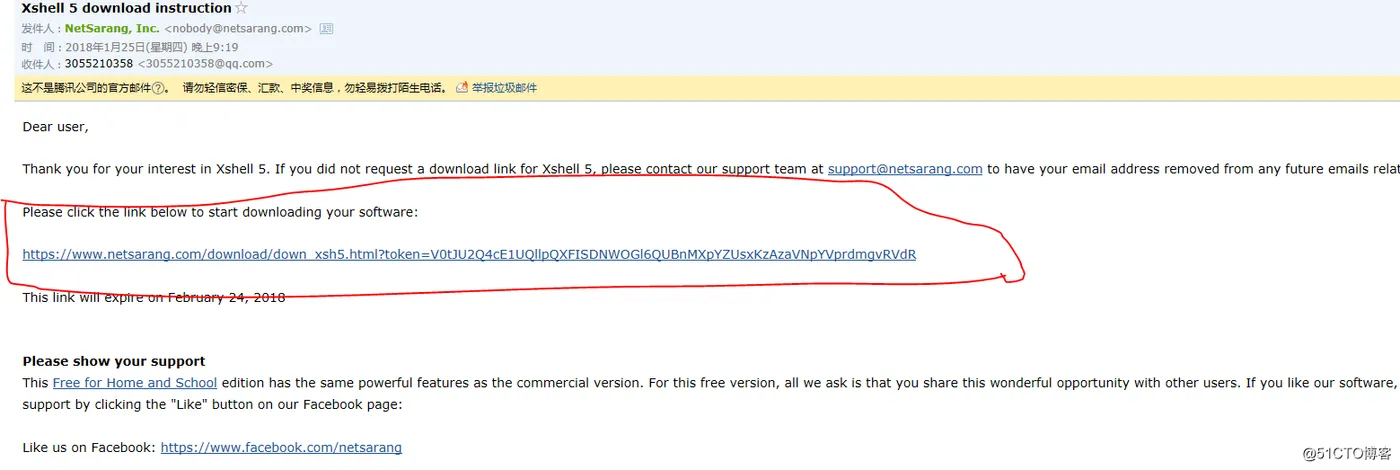Image resolution: width=1400 pixels, height=470 pixels.
Task: Click the question mark help icon
Action: pyautogui.click(x=158, y=88)
